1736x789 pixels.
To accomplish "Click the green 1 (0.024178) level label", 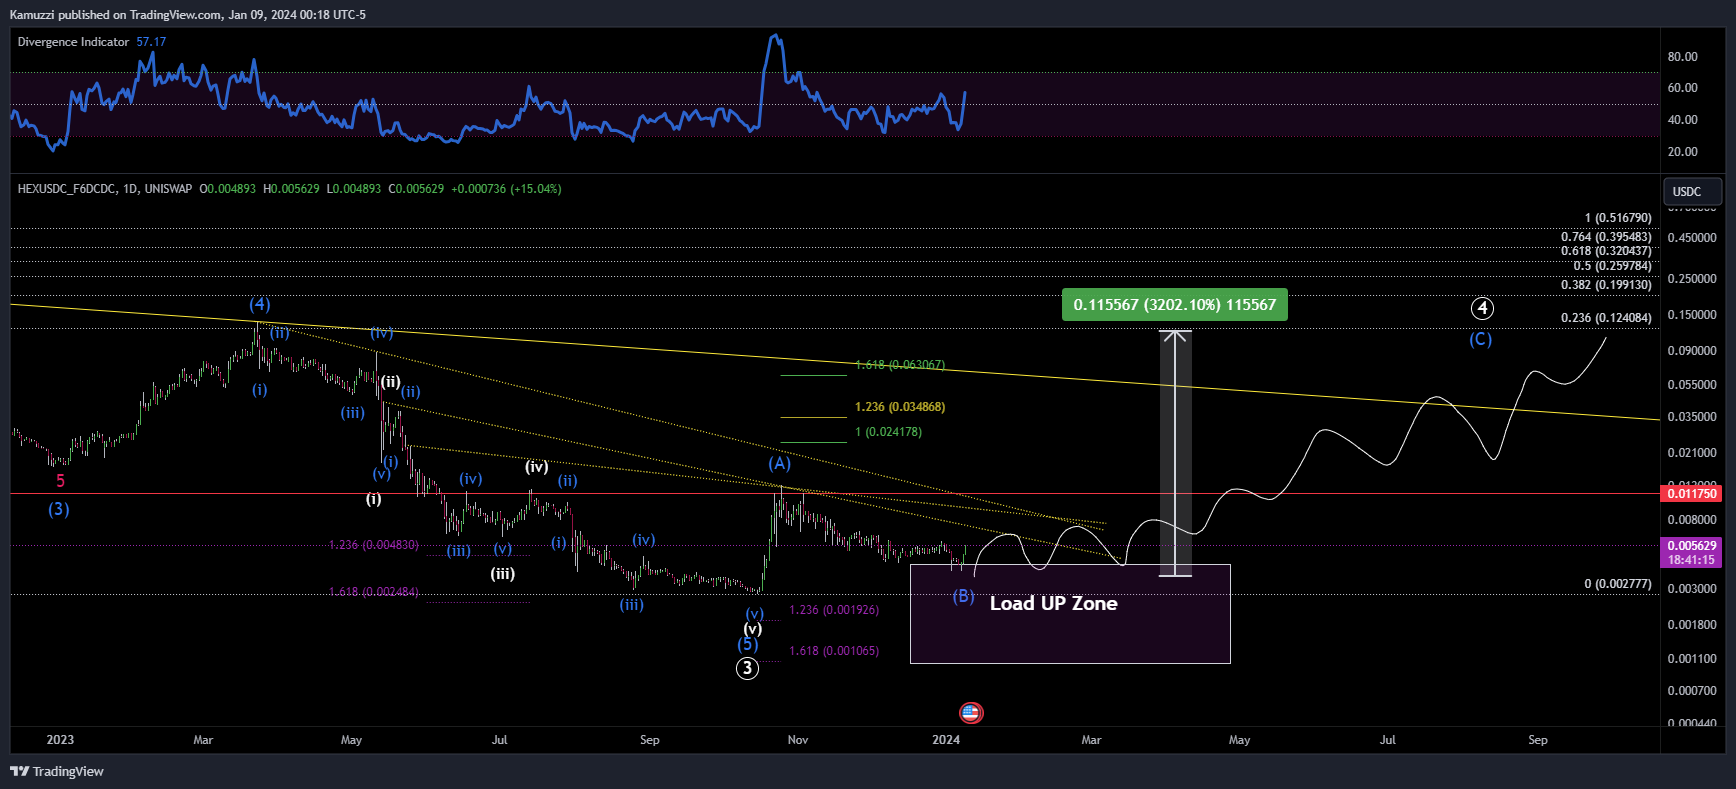I will click(888, 432).
